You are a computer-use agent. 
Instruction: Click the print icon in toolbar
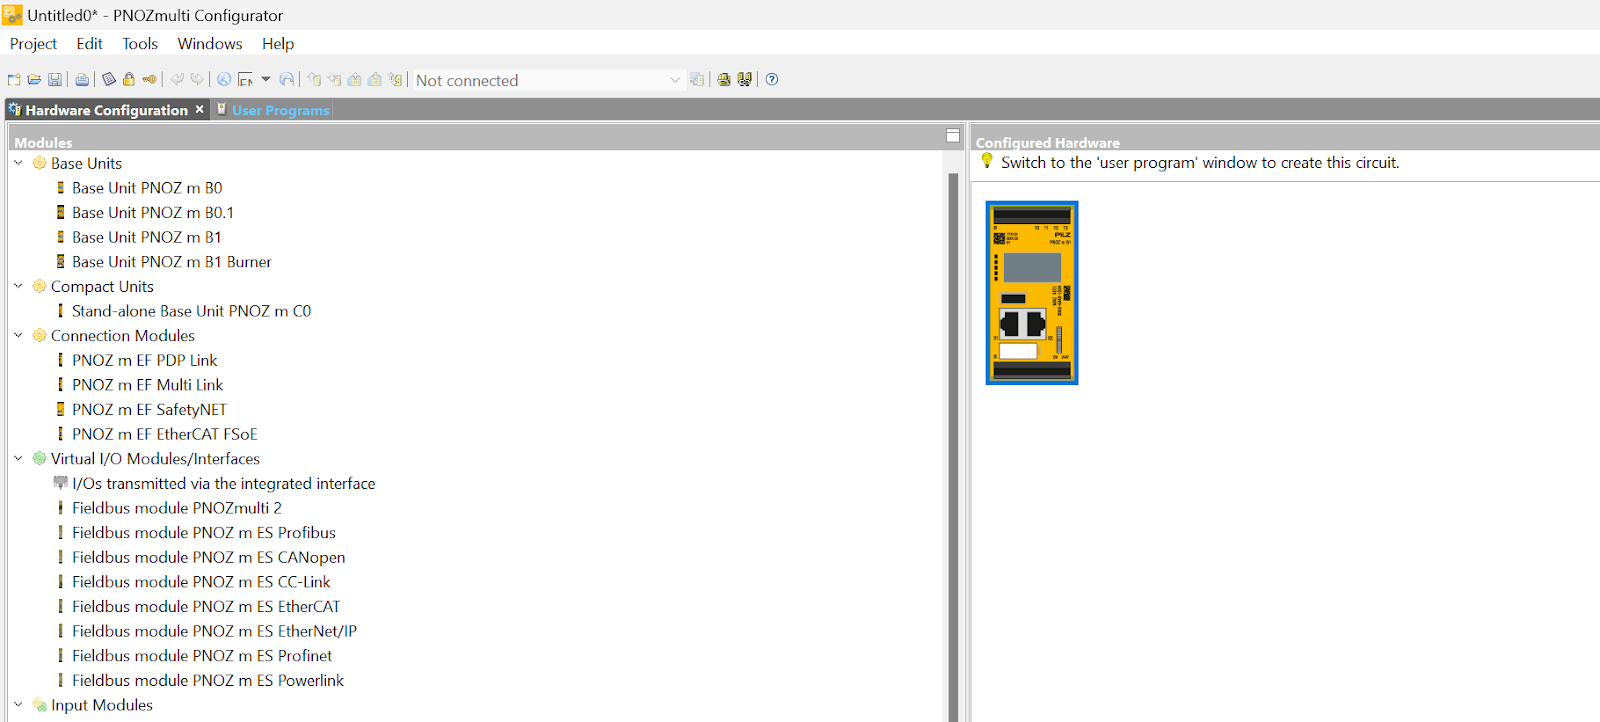coord(82,80)
